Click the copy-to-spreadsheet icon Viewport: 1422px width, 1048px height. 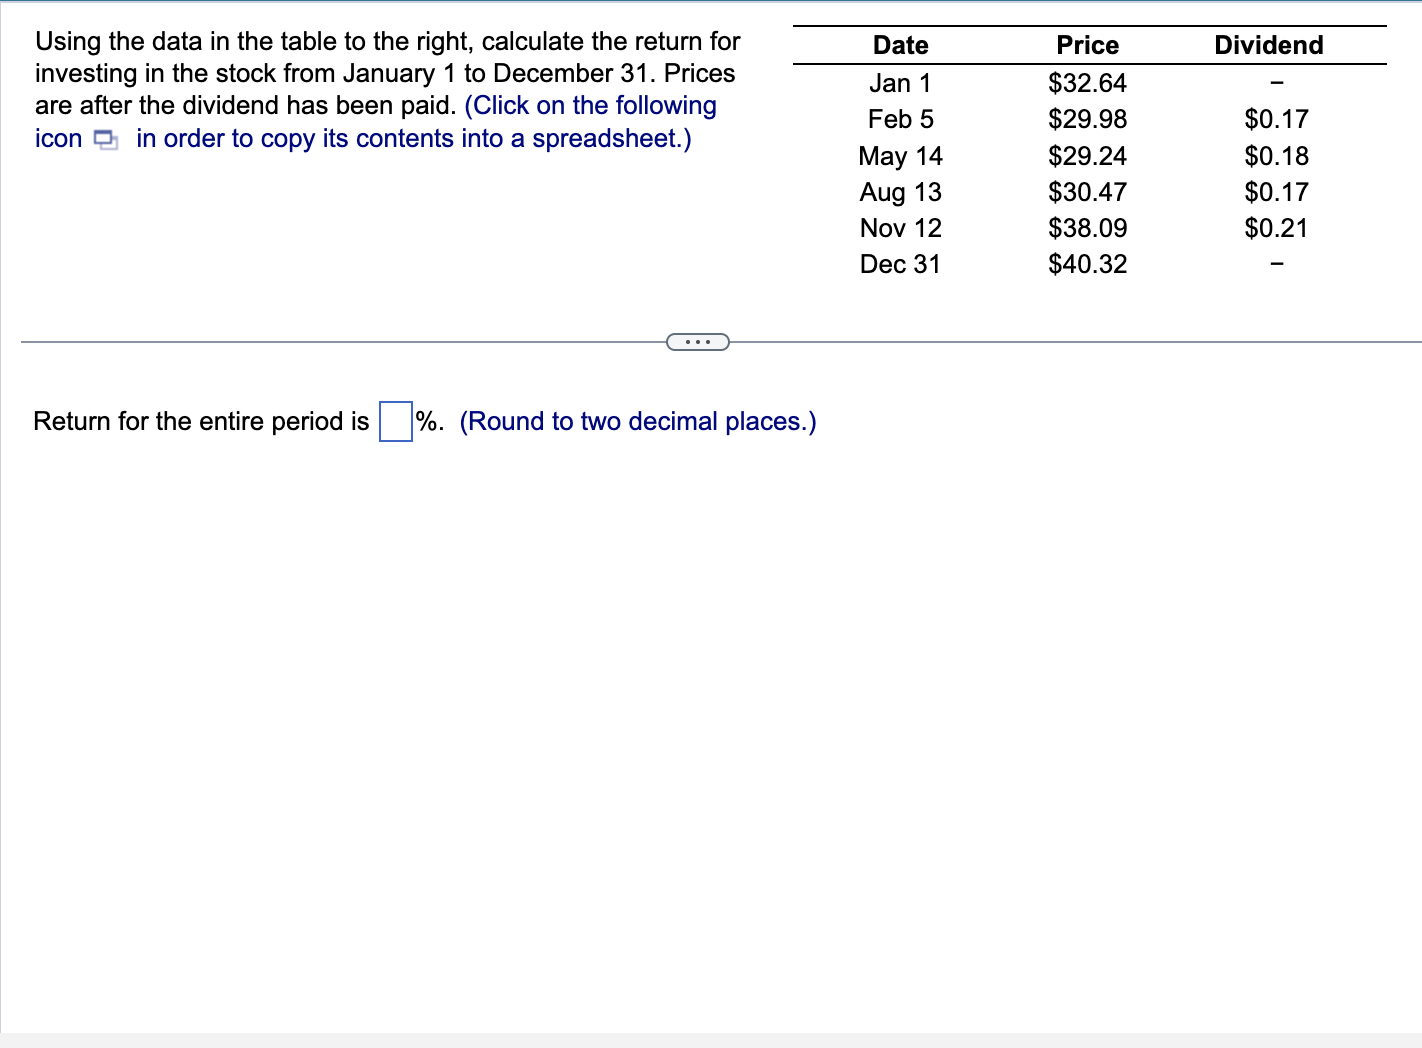pyautogui.click(x=106, y=139)
